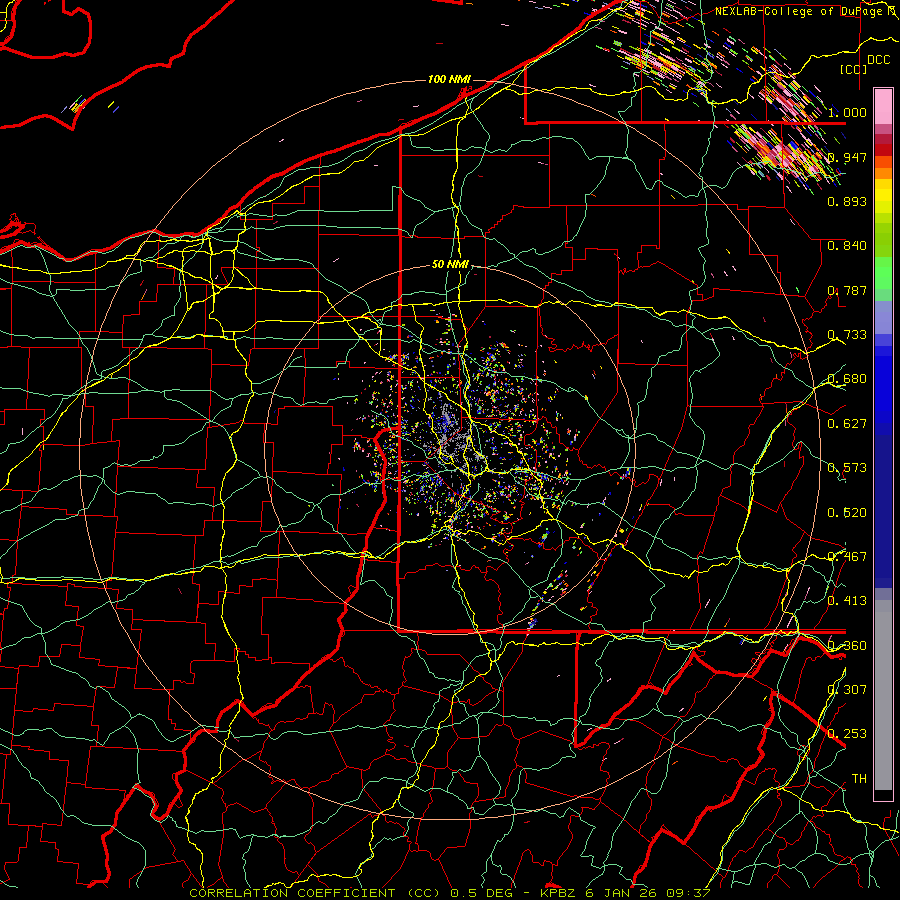
Task: Select the 0.360 legend value
Action: [x=847, y=646]
